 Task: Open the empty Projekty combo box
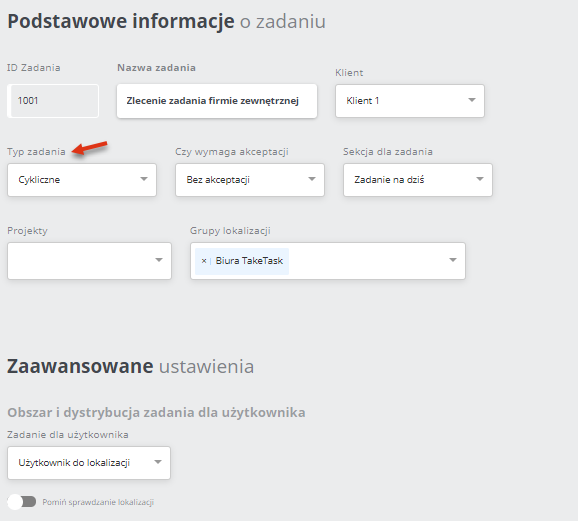[x=89, y=261]
